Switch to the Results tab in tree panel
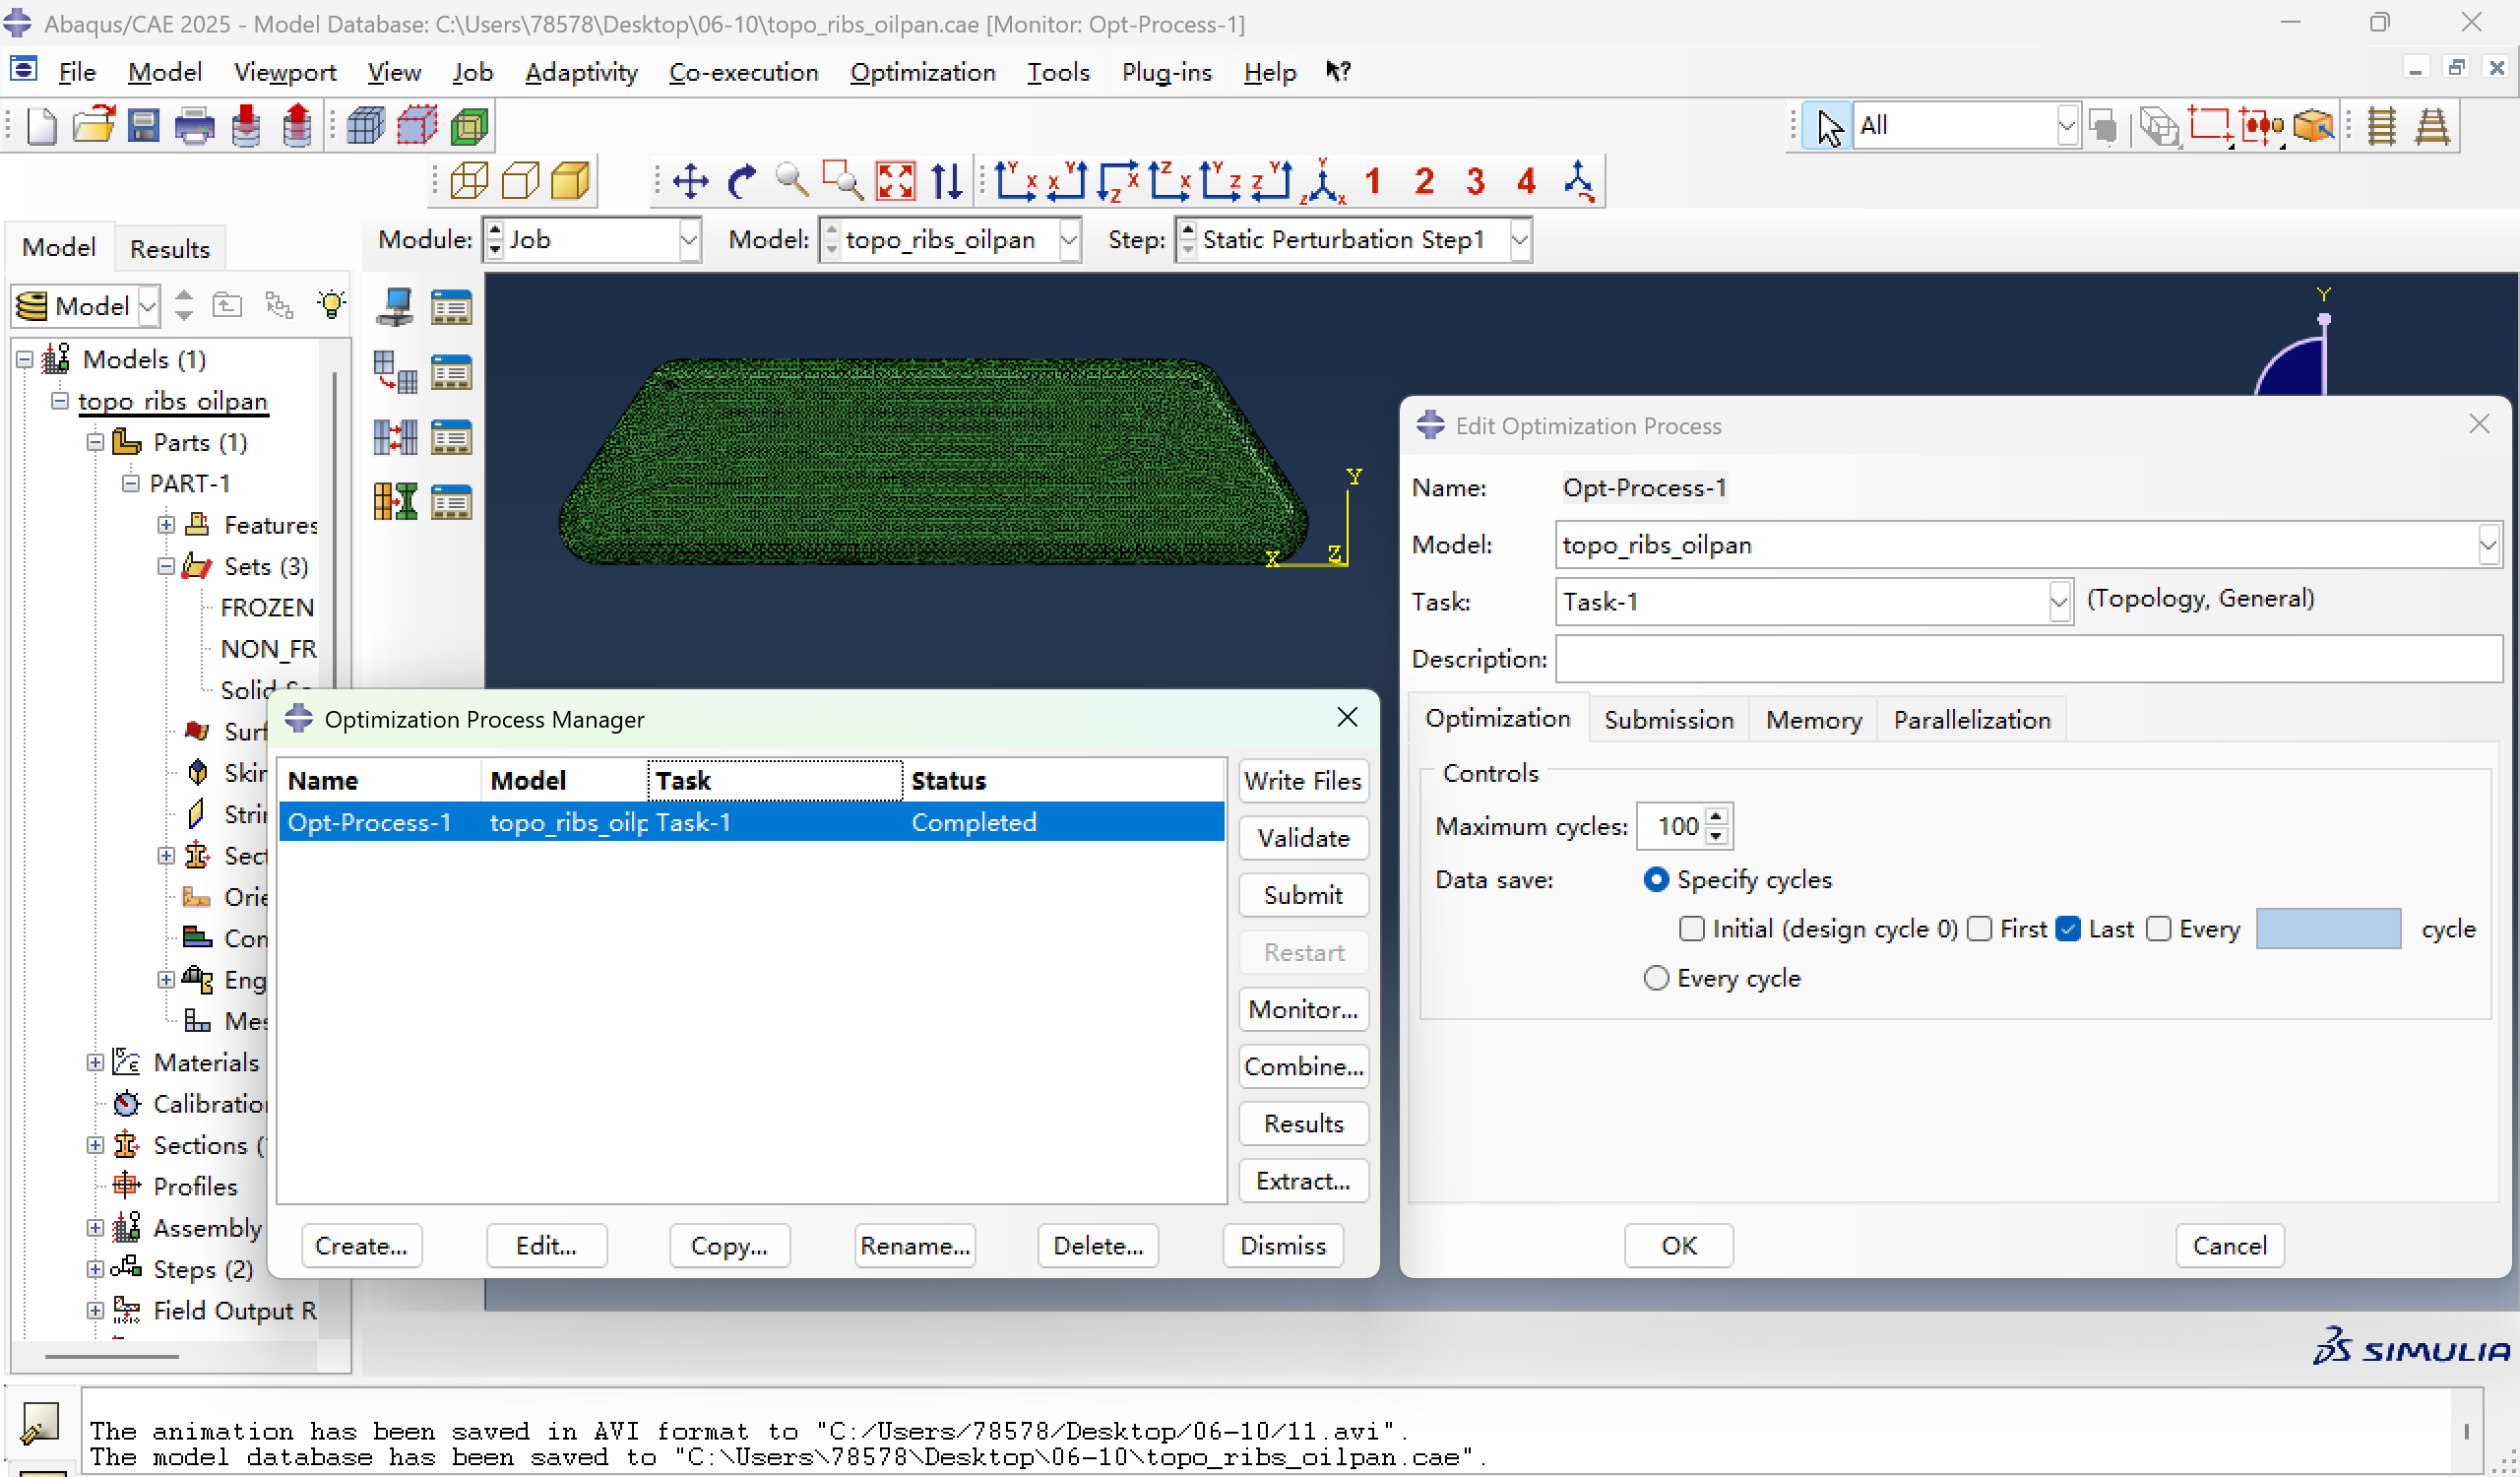The width and height of the screenshot is (2520, 1477). (x=169, y=249)
